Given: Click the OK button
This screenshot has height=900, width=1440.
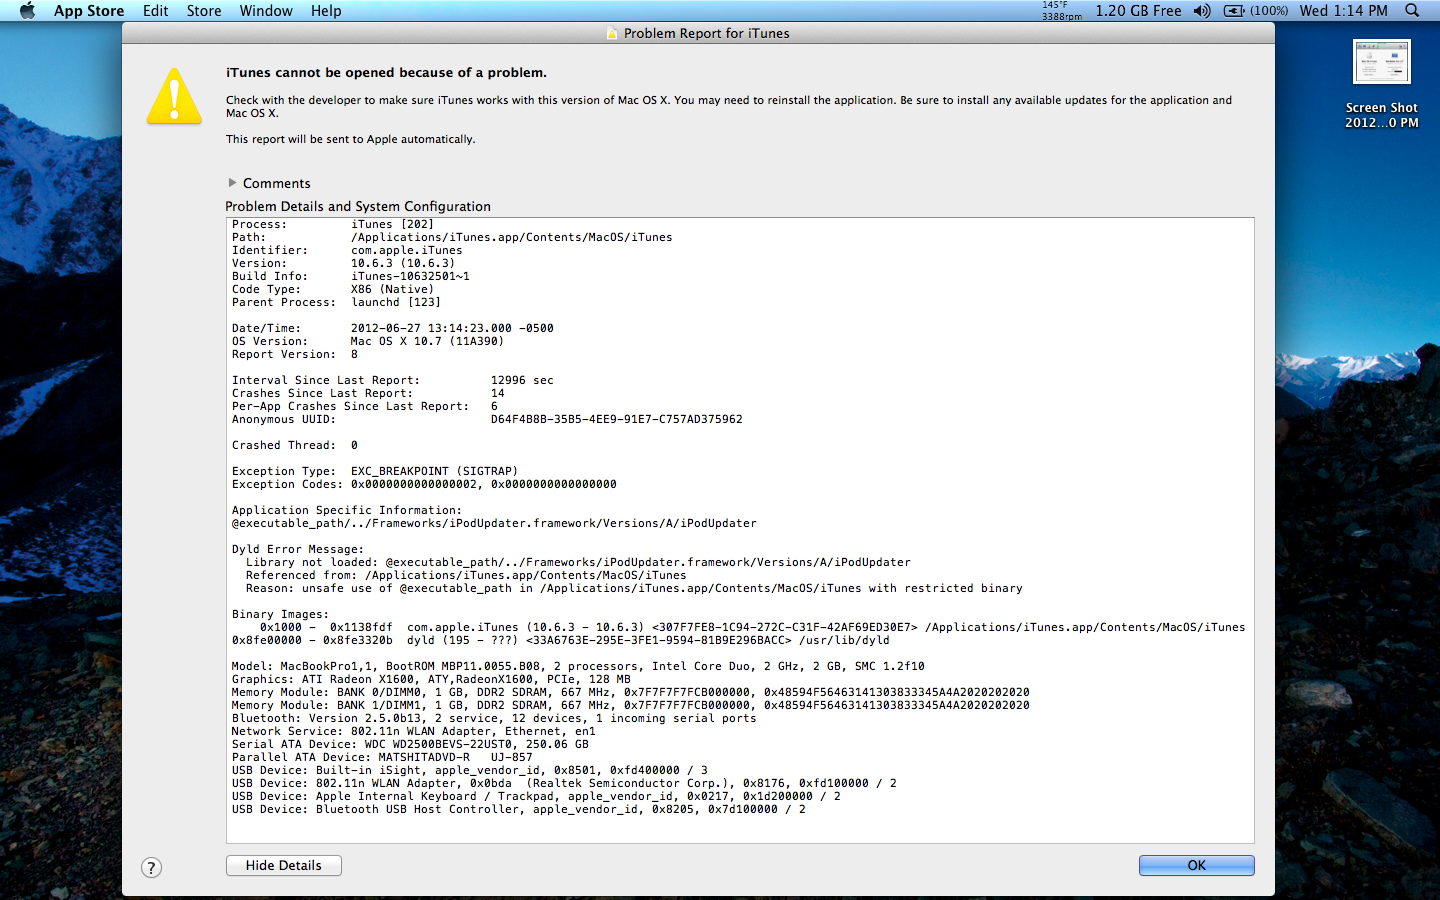Looking at the screenshot, I should point(1196,866).
